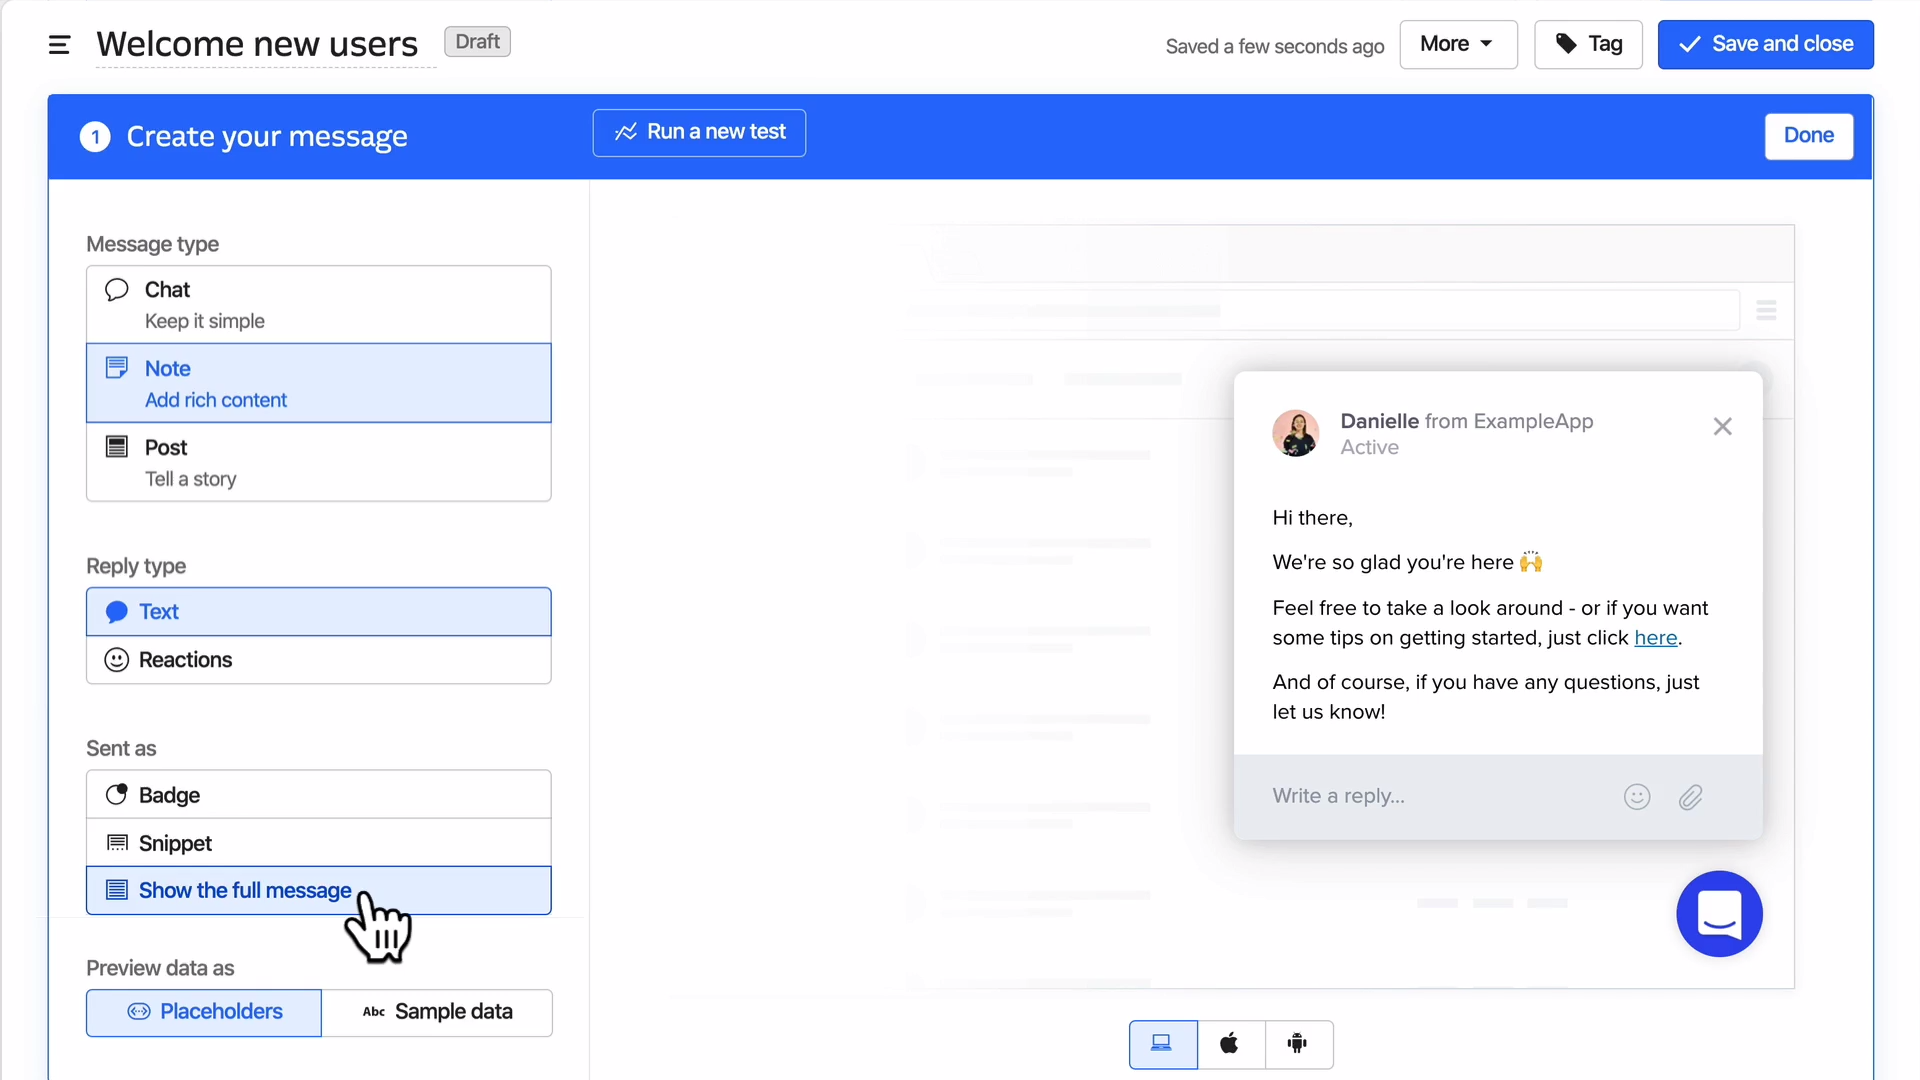Screen dimensions: 1920x1080
Task: Open the Intercom messenger launcher bubble
Action: [x=1719, y=914]
